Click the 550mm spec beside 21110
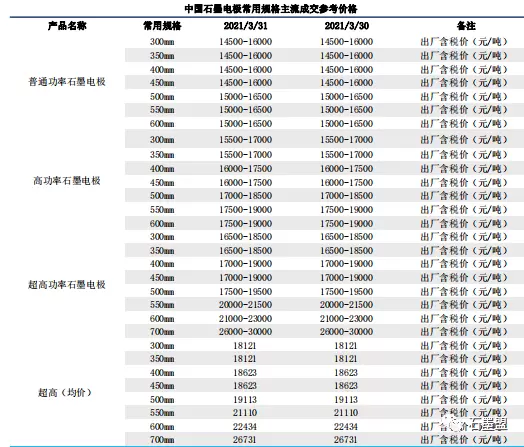 click(162, 413)
